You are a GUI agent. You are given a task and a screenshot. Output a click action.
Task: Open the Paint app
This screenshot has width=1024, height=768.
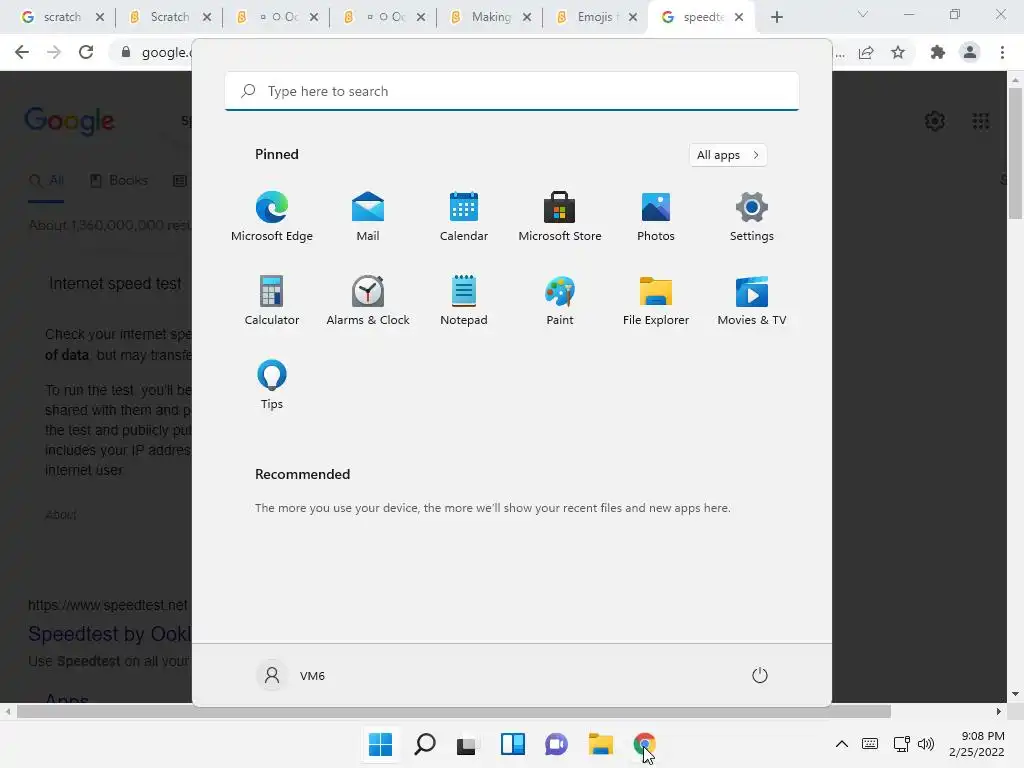560,300
